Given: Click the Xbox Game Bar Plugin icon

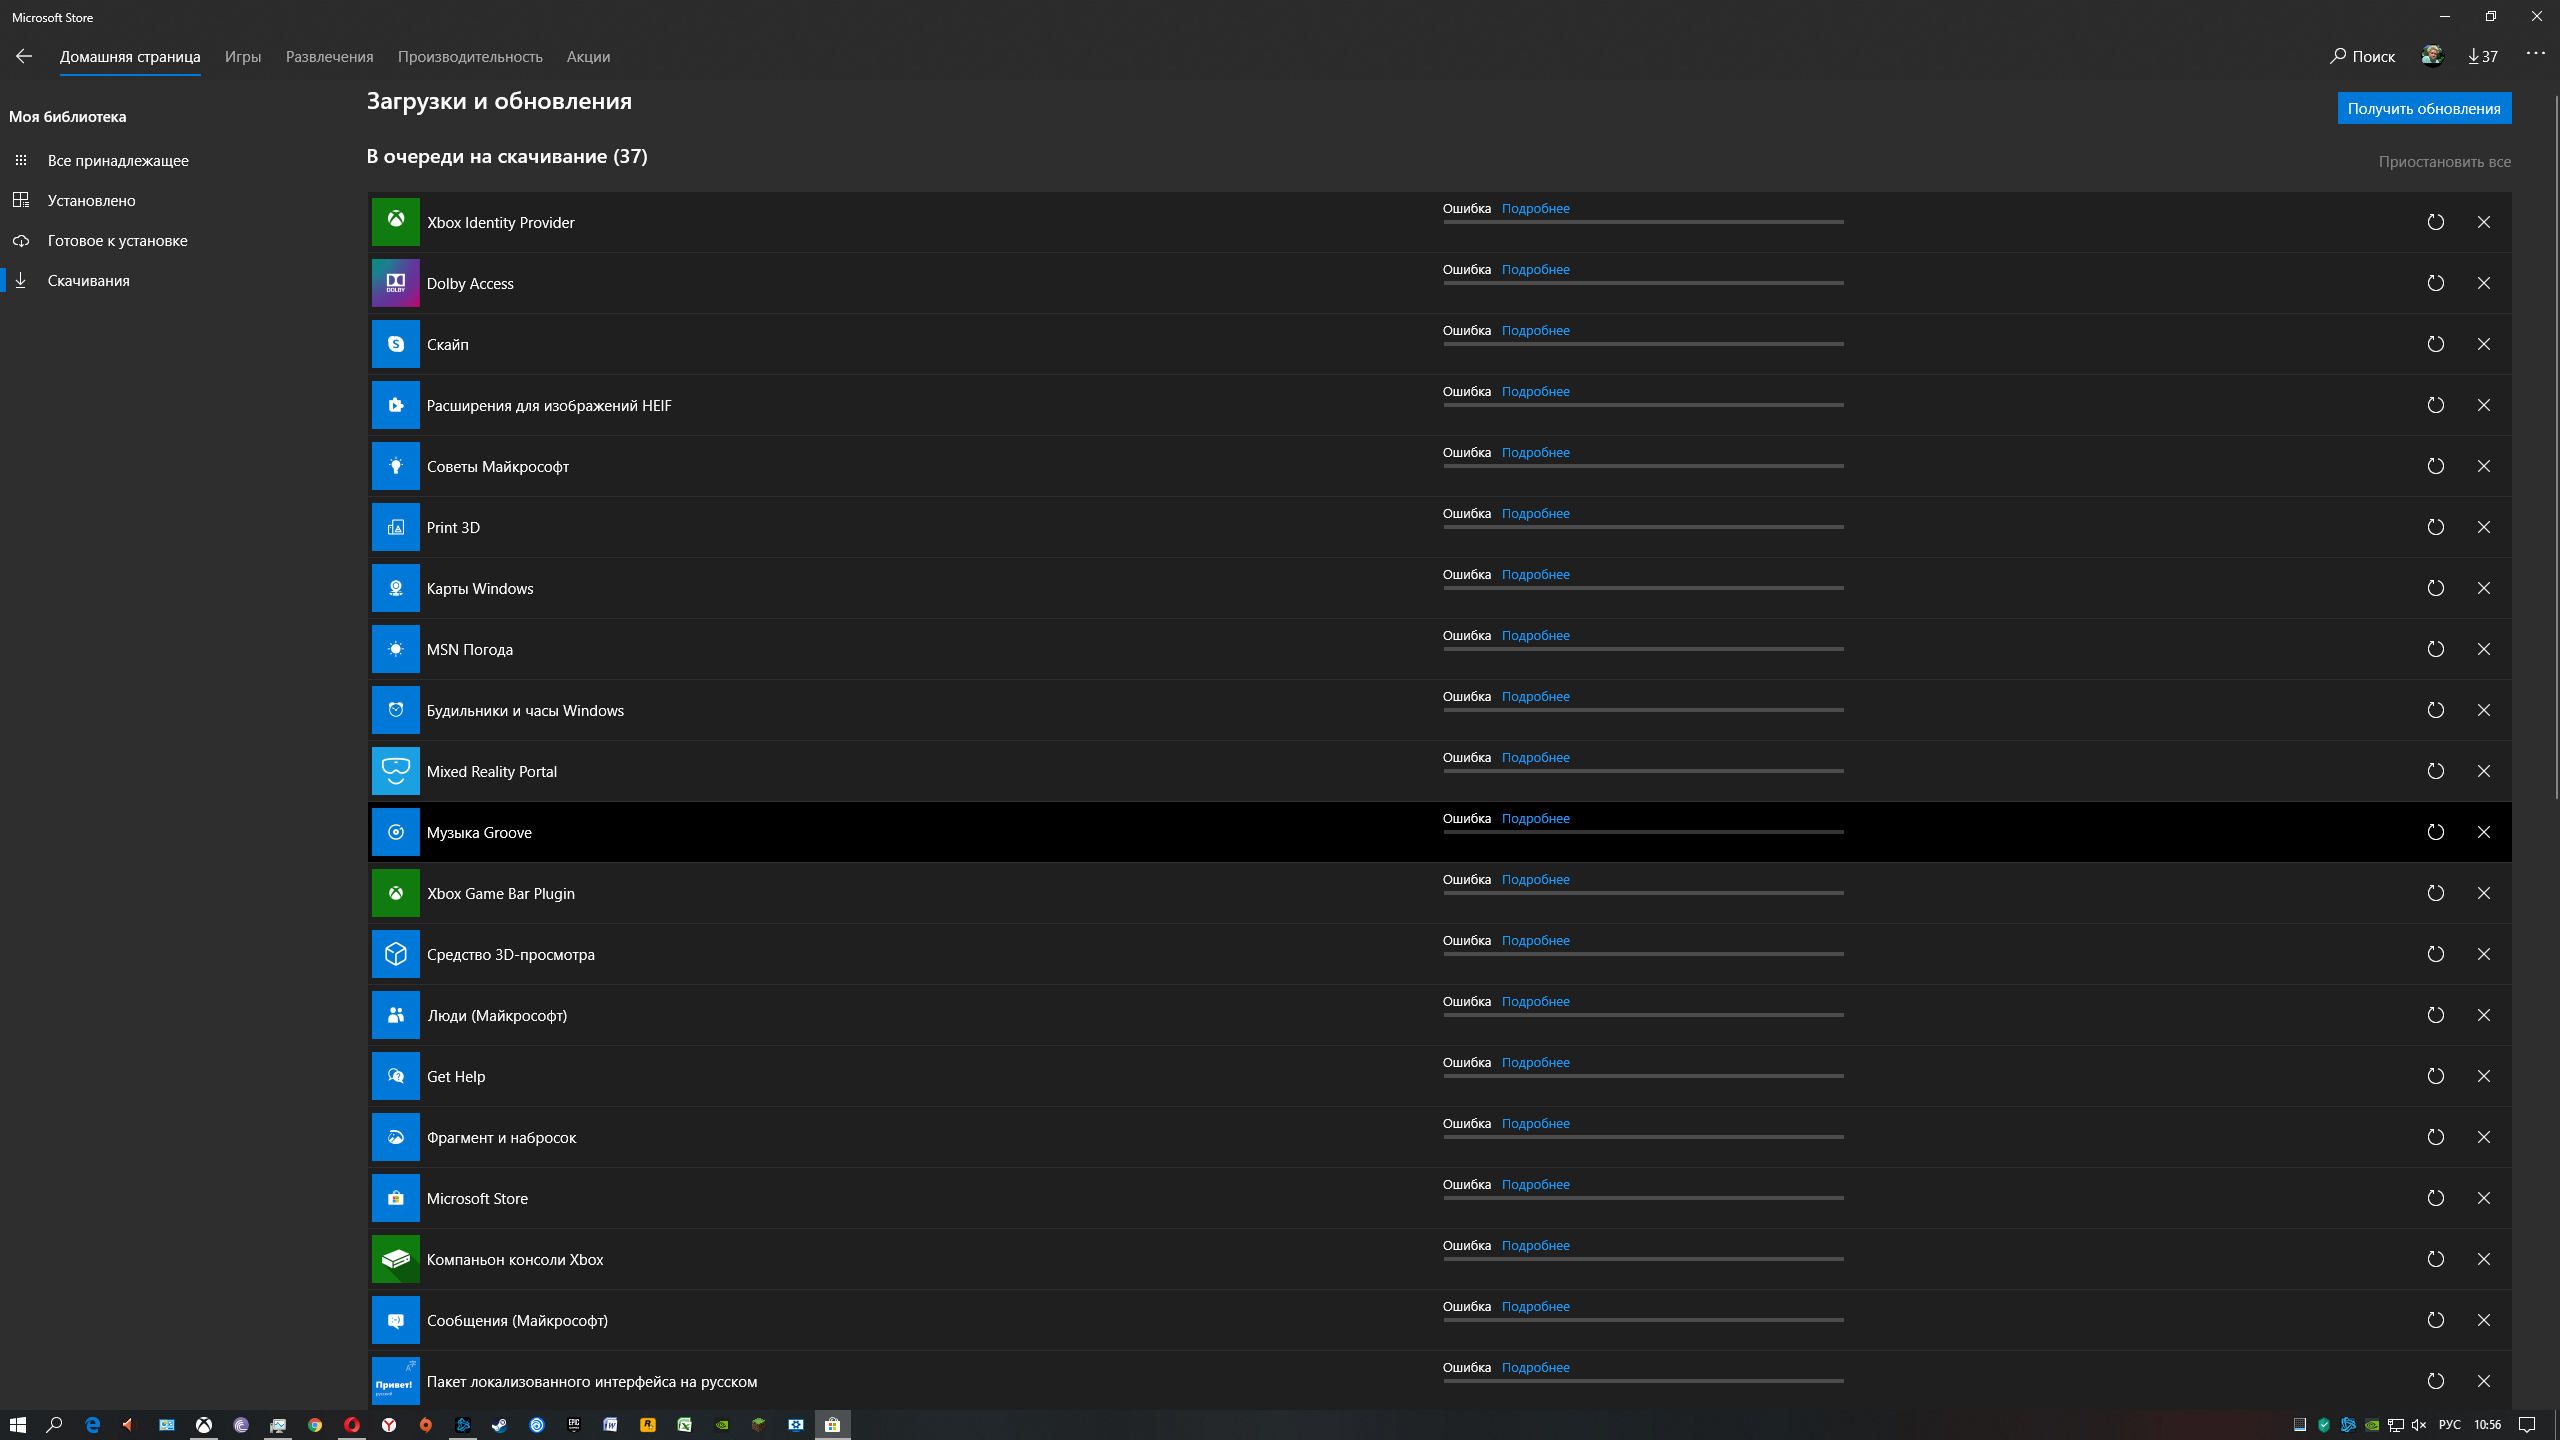Looking at the screenshot, I should click(x=396, y=893).
